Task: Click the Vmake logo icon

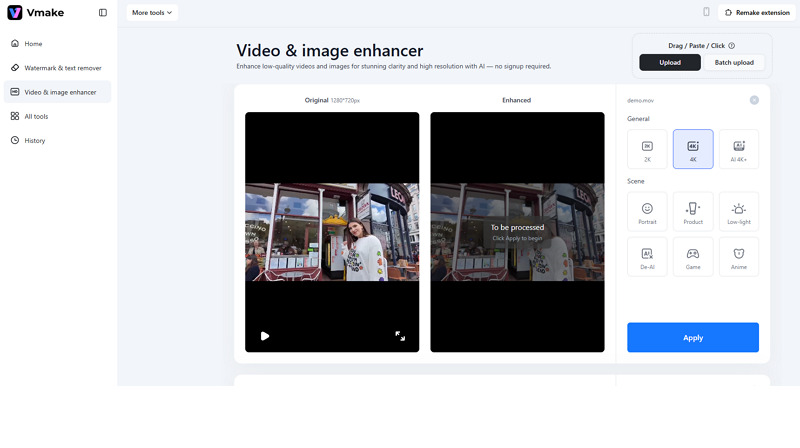Action: [14, 13]
